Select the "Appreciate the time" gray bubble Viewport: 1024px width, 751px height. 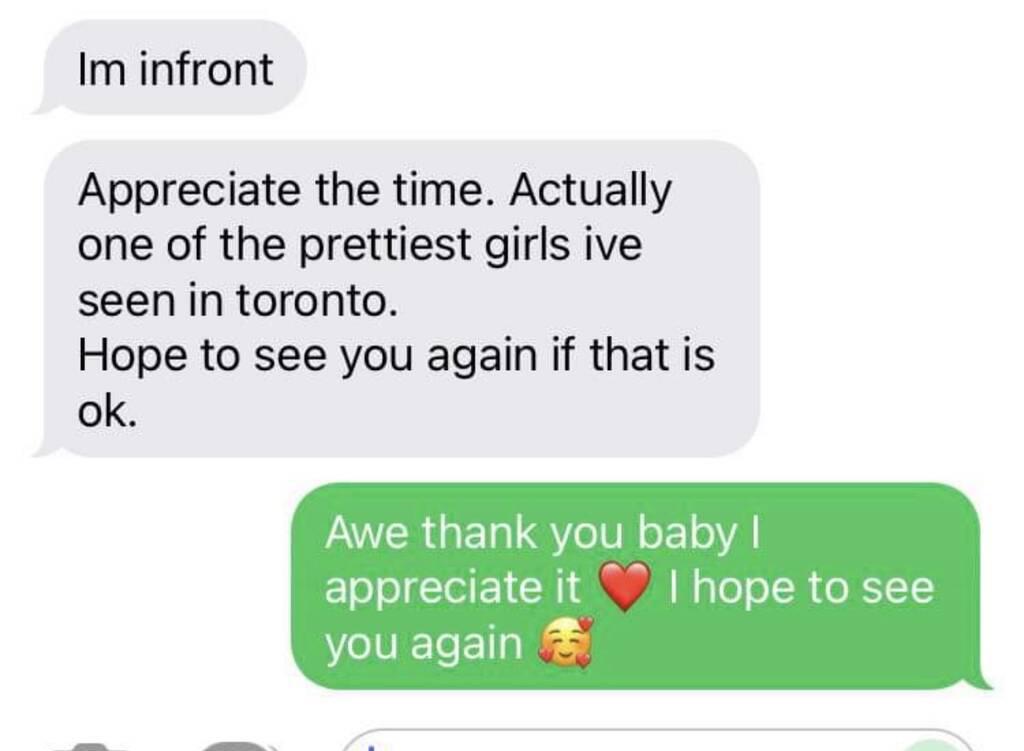pyautogui.click(x=397, y=298)
